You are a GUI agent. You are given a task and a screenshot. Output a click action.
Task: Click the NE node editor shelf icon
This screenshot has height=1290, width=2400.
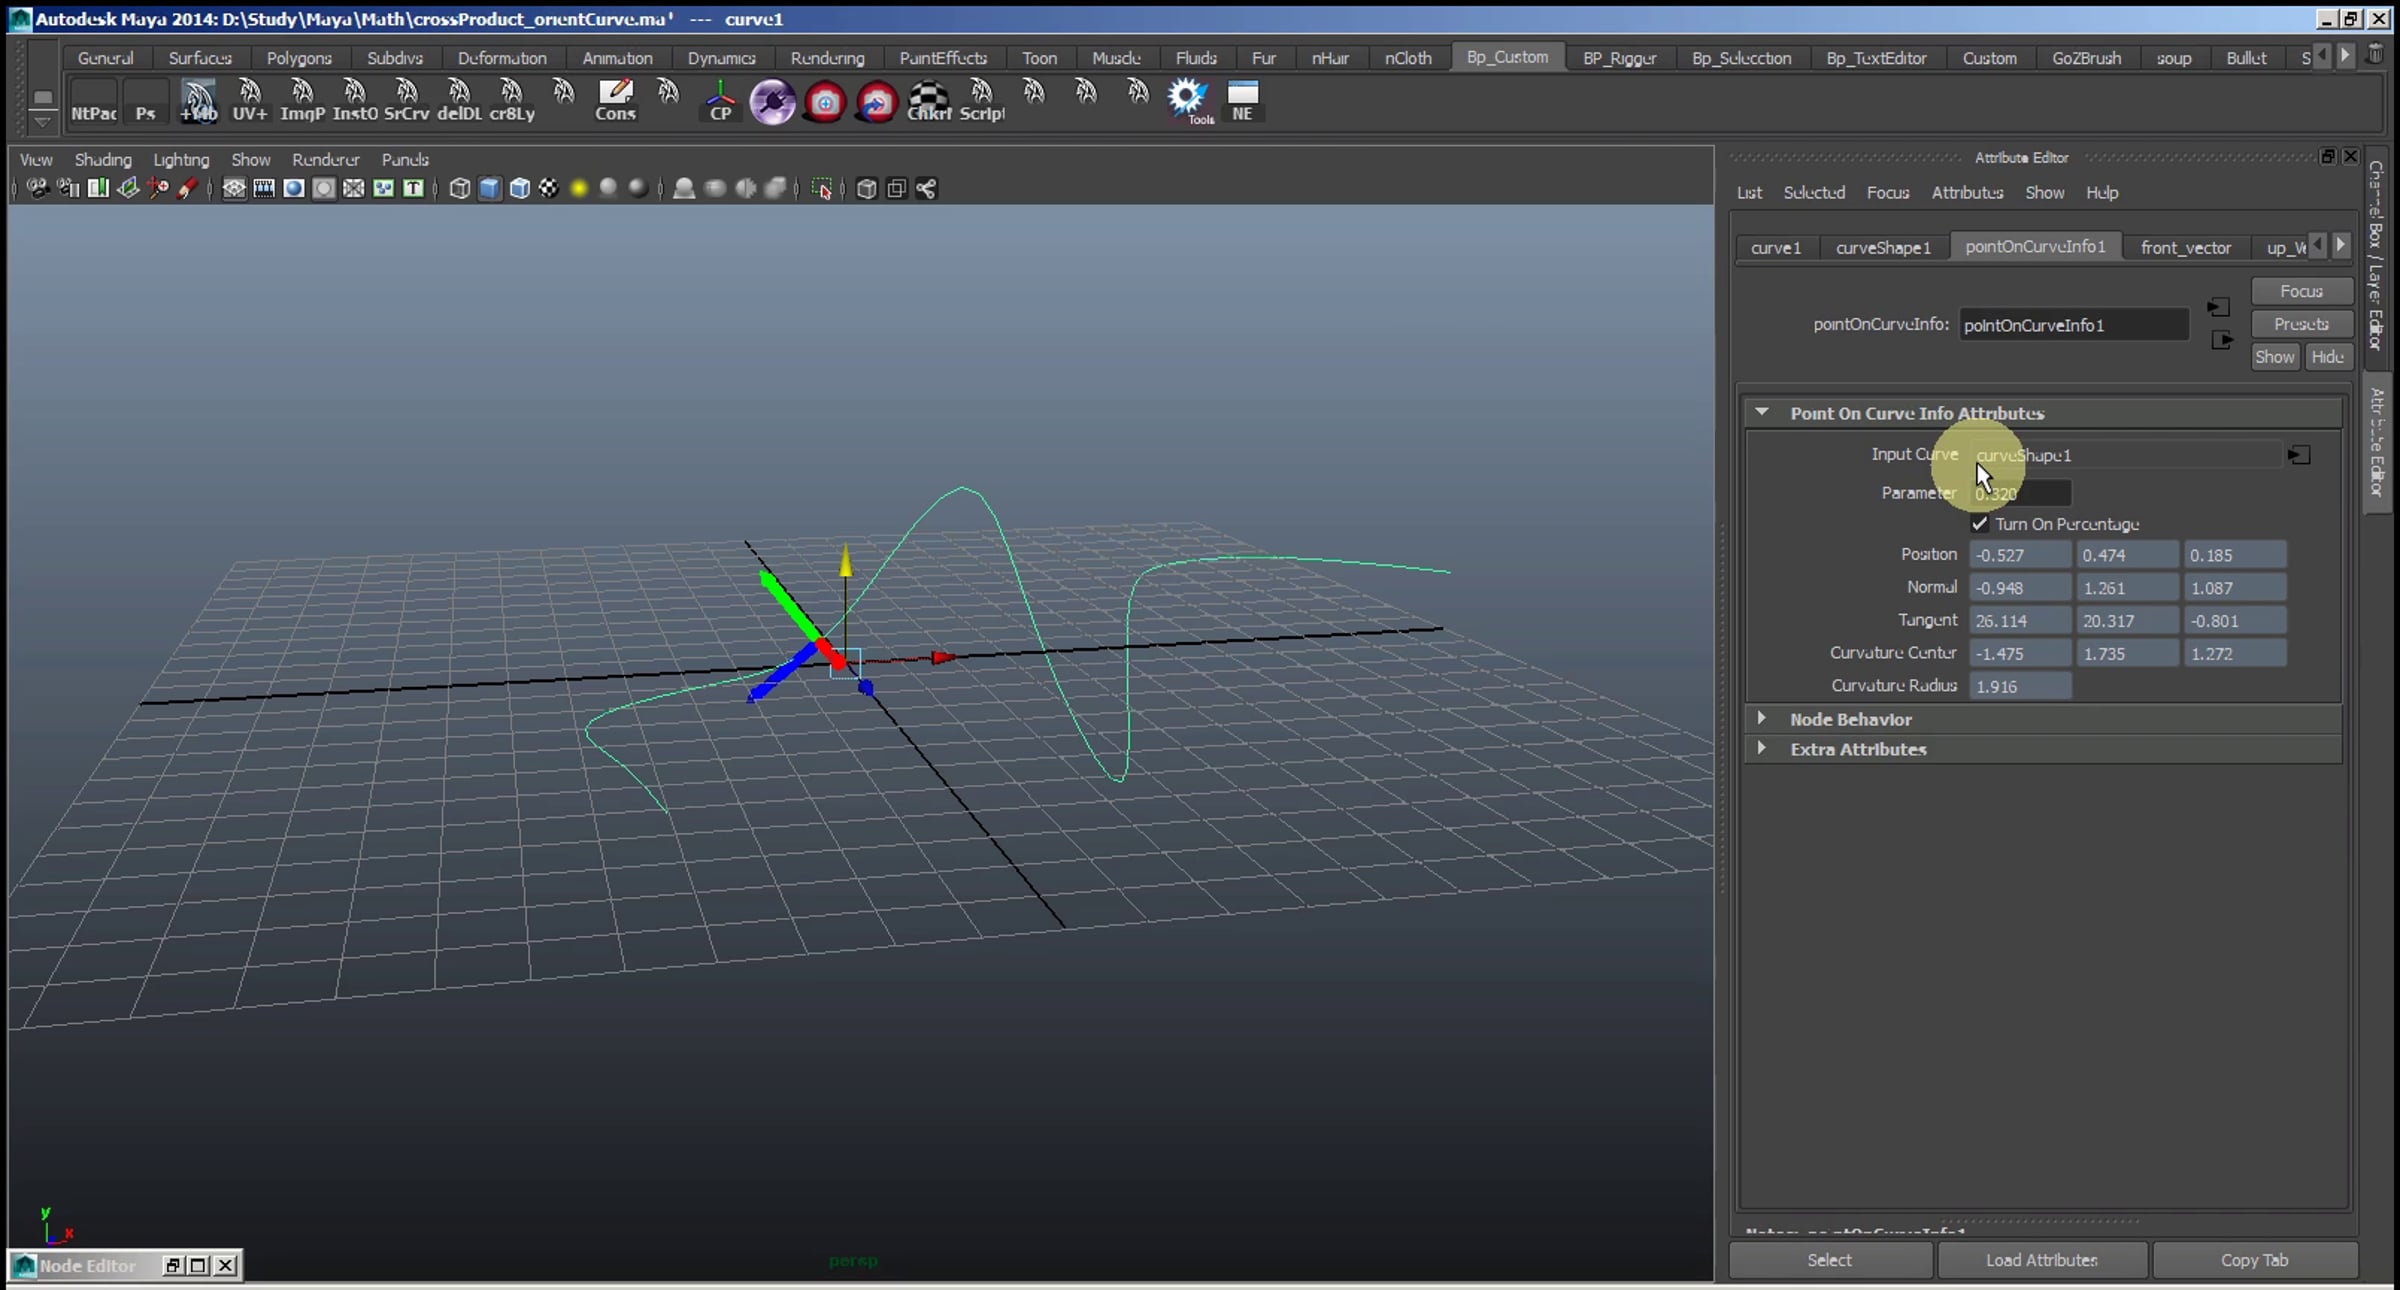[1242, 100]
